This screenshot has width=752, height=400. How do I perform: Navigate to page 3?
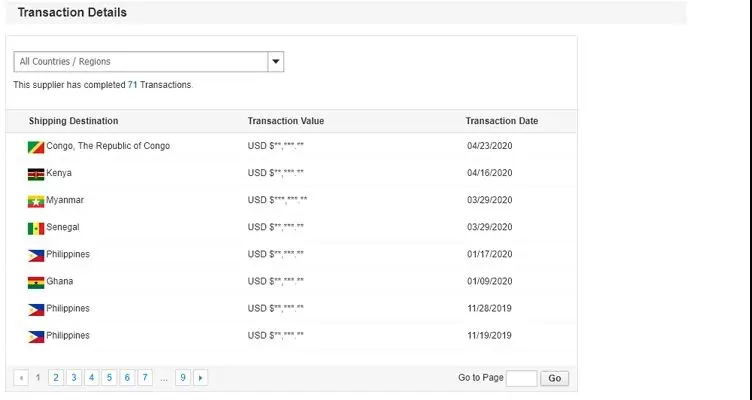73,378
